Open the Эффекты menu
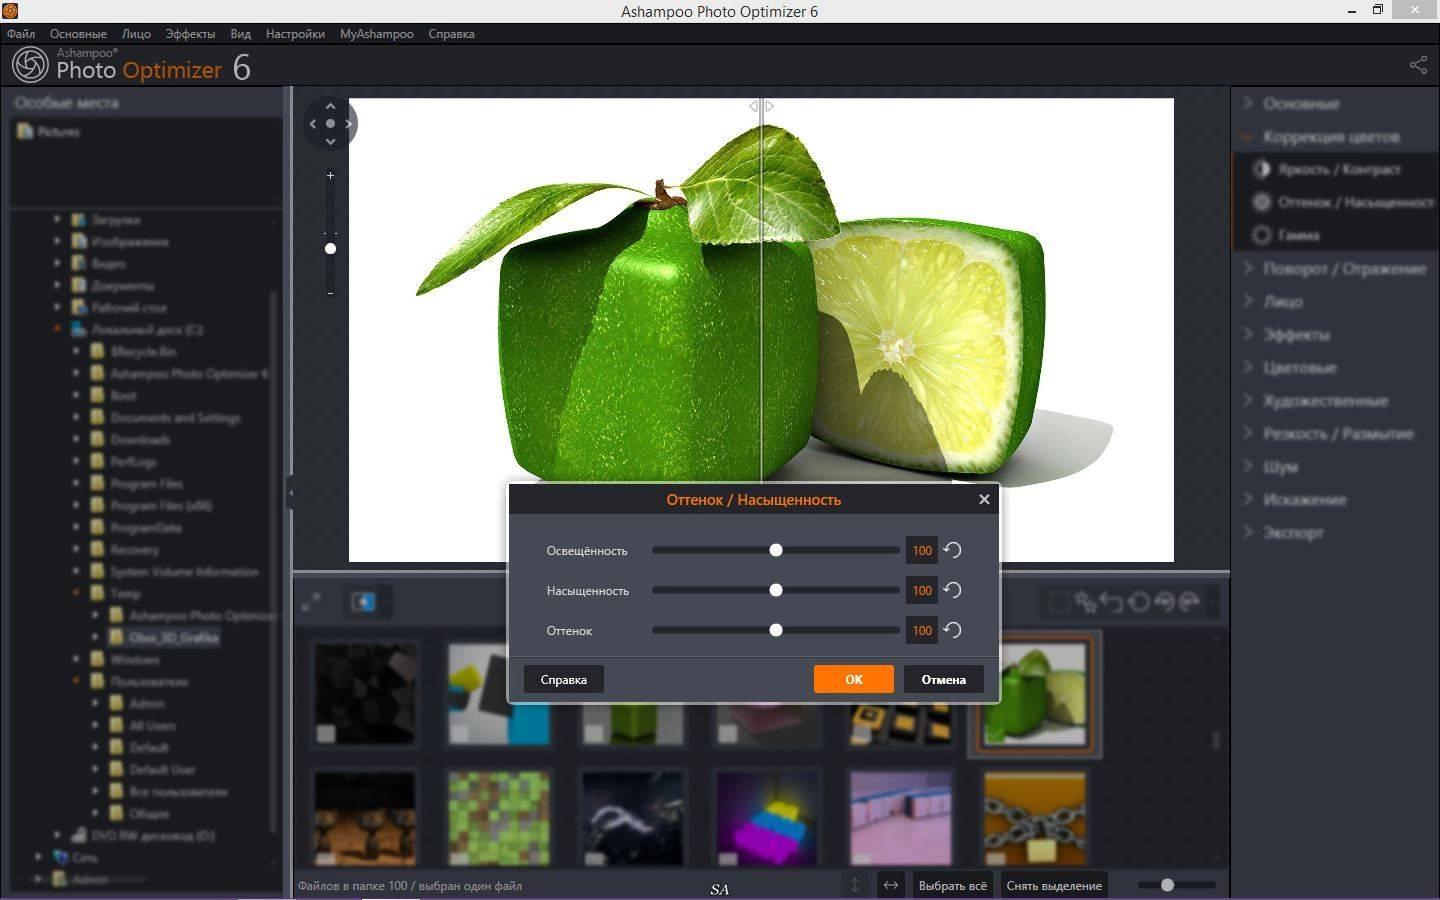 [190, 34]
